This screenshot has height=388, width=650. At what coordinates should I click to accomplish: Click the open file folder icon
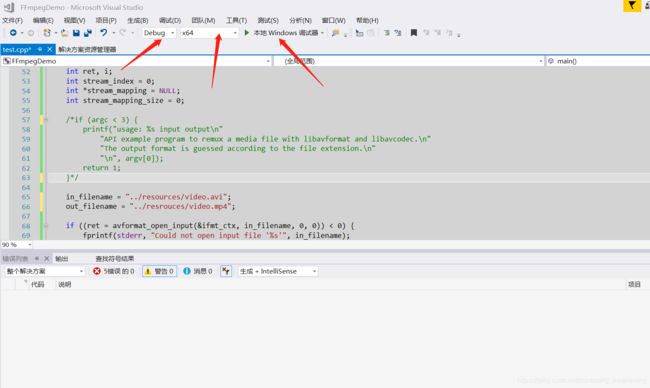64,33
